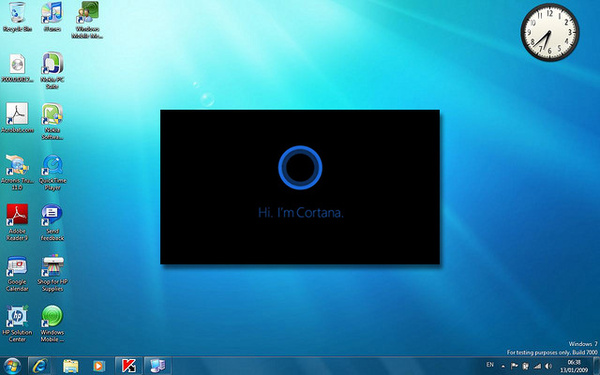The image size is (600, 375).
Task: Click the Cortana circle logo
Action: pos(300,167)
